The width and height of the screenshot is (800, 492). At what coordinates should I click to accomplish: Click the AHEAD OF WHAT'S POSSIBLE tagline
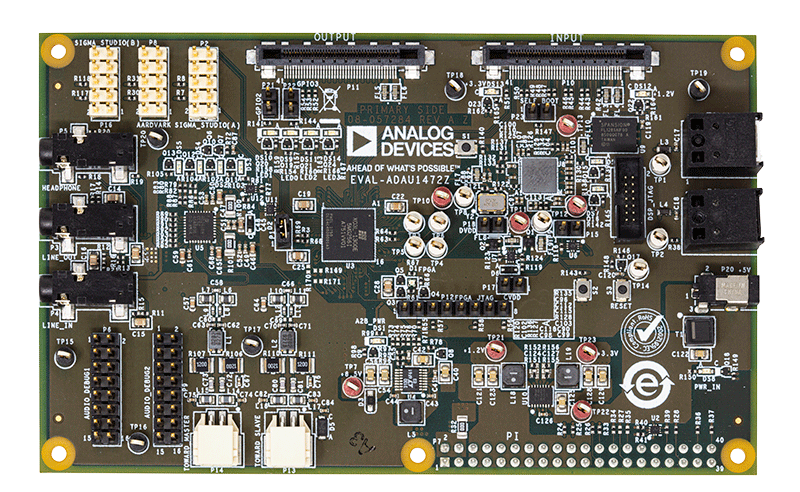click(x=403, y=168)
